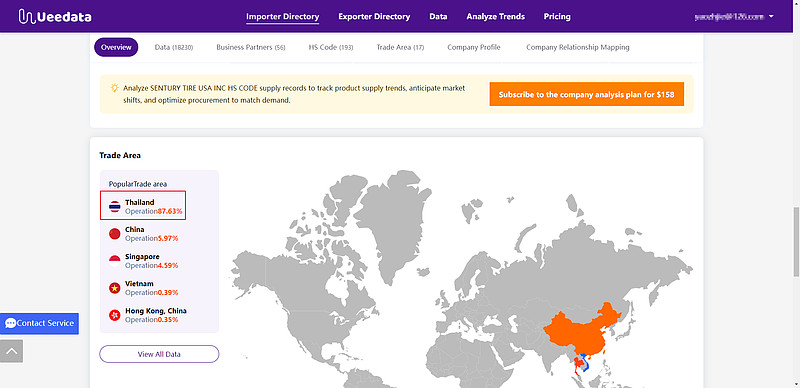800x388 pixels.
Task: Open the Analyze Trends menu item
Action: [x=495, y=16]
